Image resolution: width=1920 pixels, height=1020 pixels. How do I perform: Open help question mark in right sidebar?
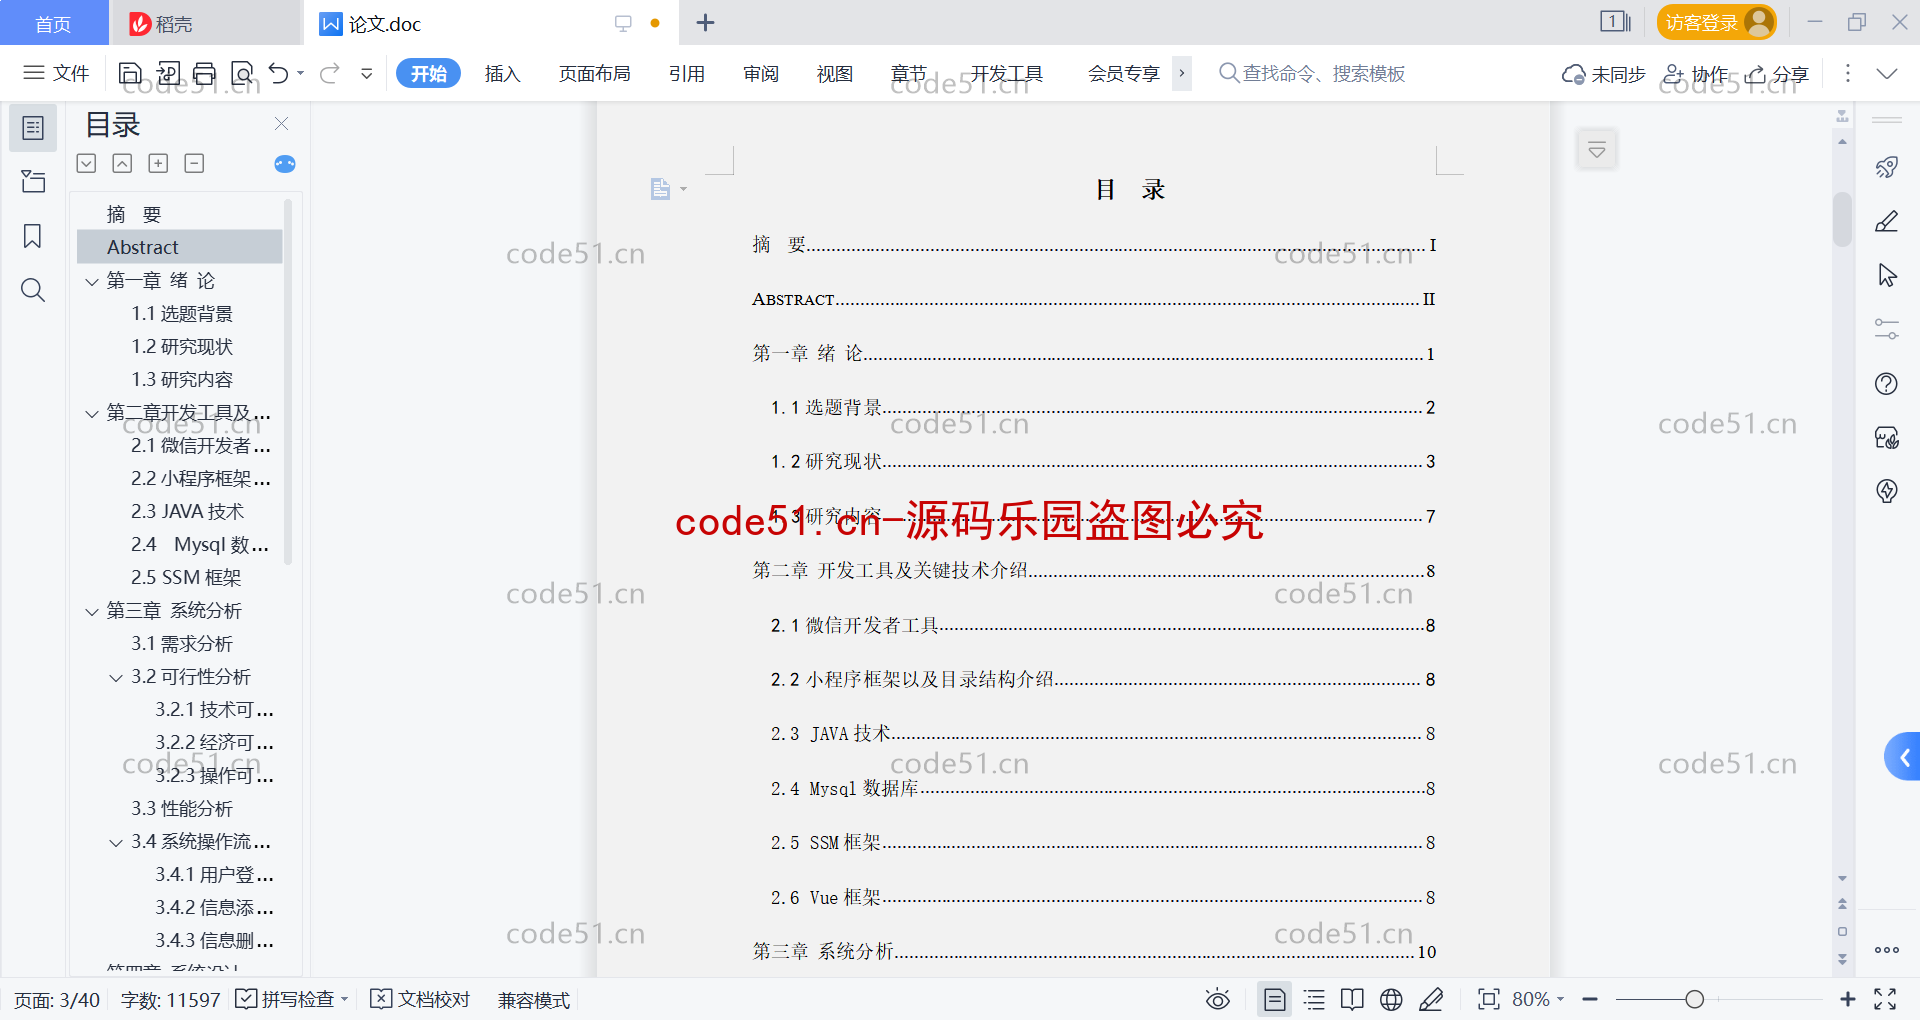[x=1887, y=383]
